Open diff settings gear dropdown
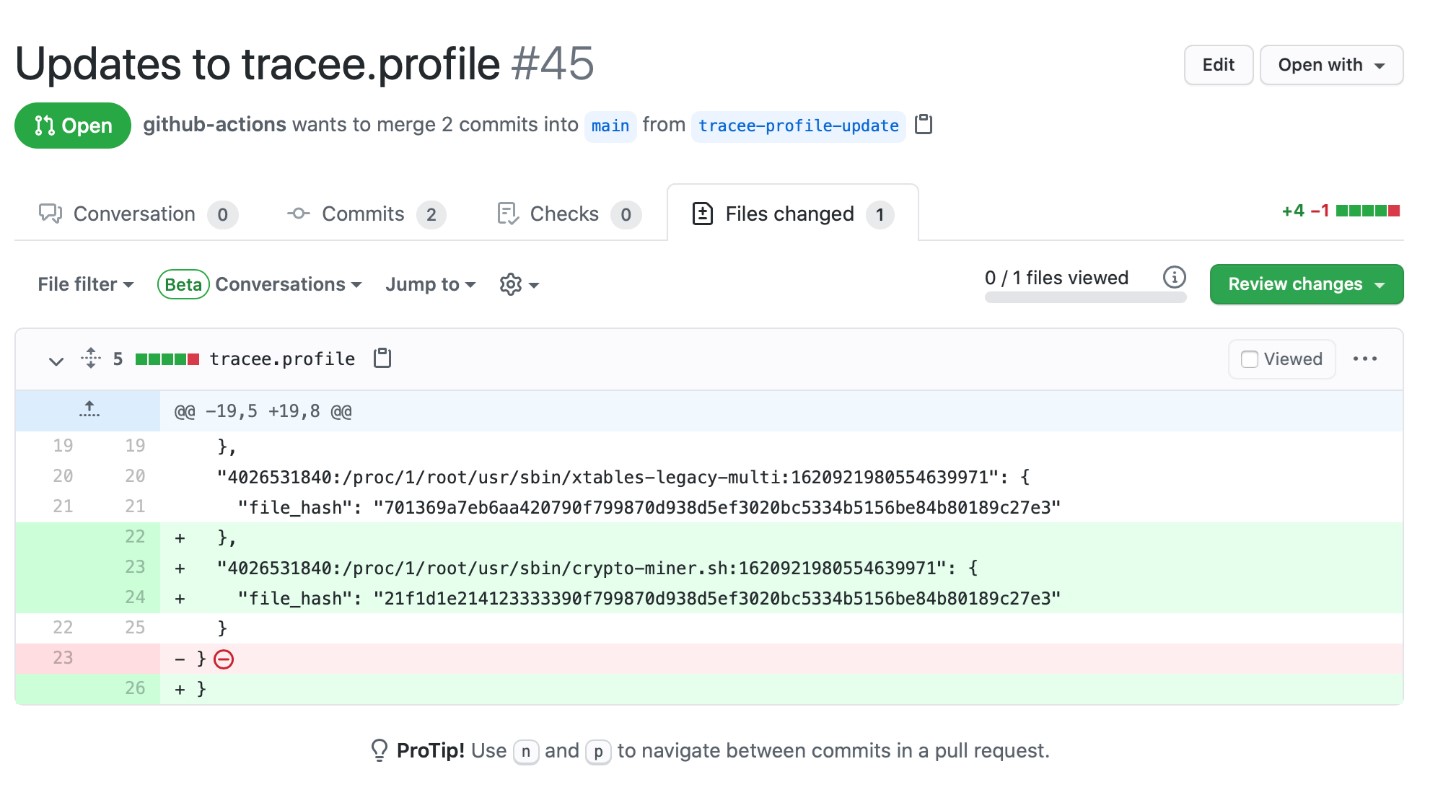The width and height of the screenshot is (1430, 795). click(519, 285)
